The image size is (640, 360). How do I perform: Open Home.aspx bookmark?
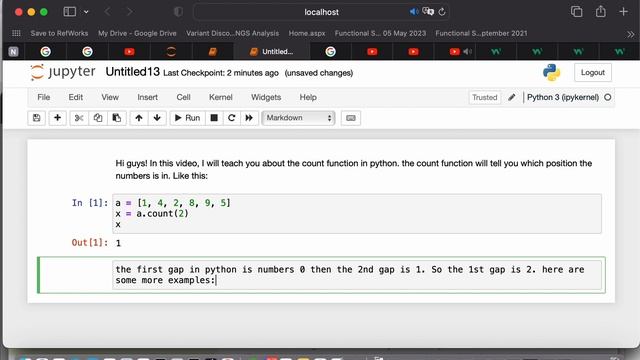point(307,33)
